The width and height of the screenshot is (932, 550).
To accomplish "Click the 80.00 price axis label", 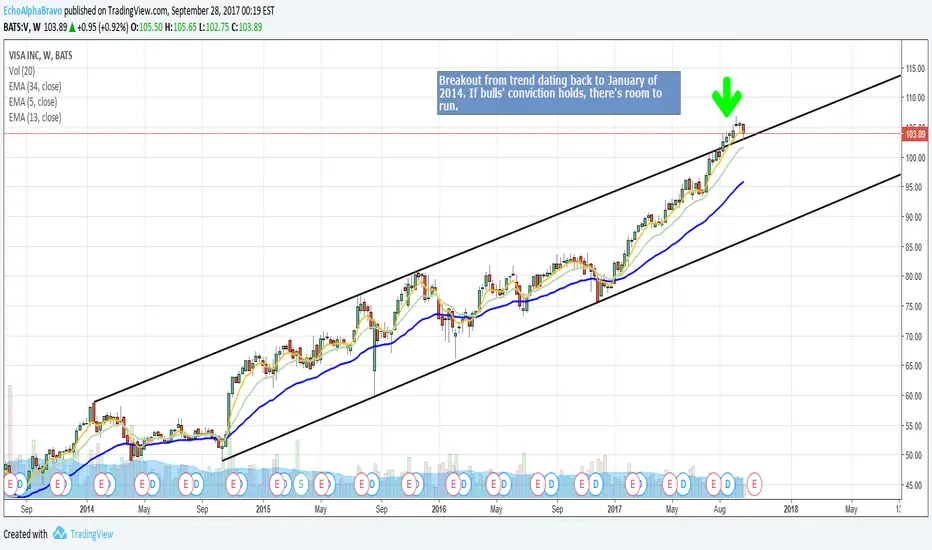I will [x=915, y=276].
